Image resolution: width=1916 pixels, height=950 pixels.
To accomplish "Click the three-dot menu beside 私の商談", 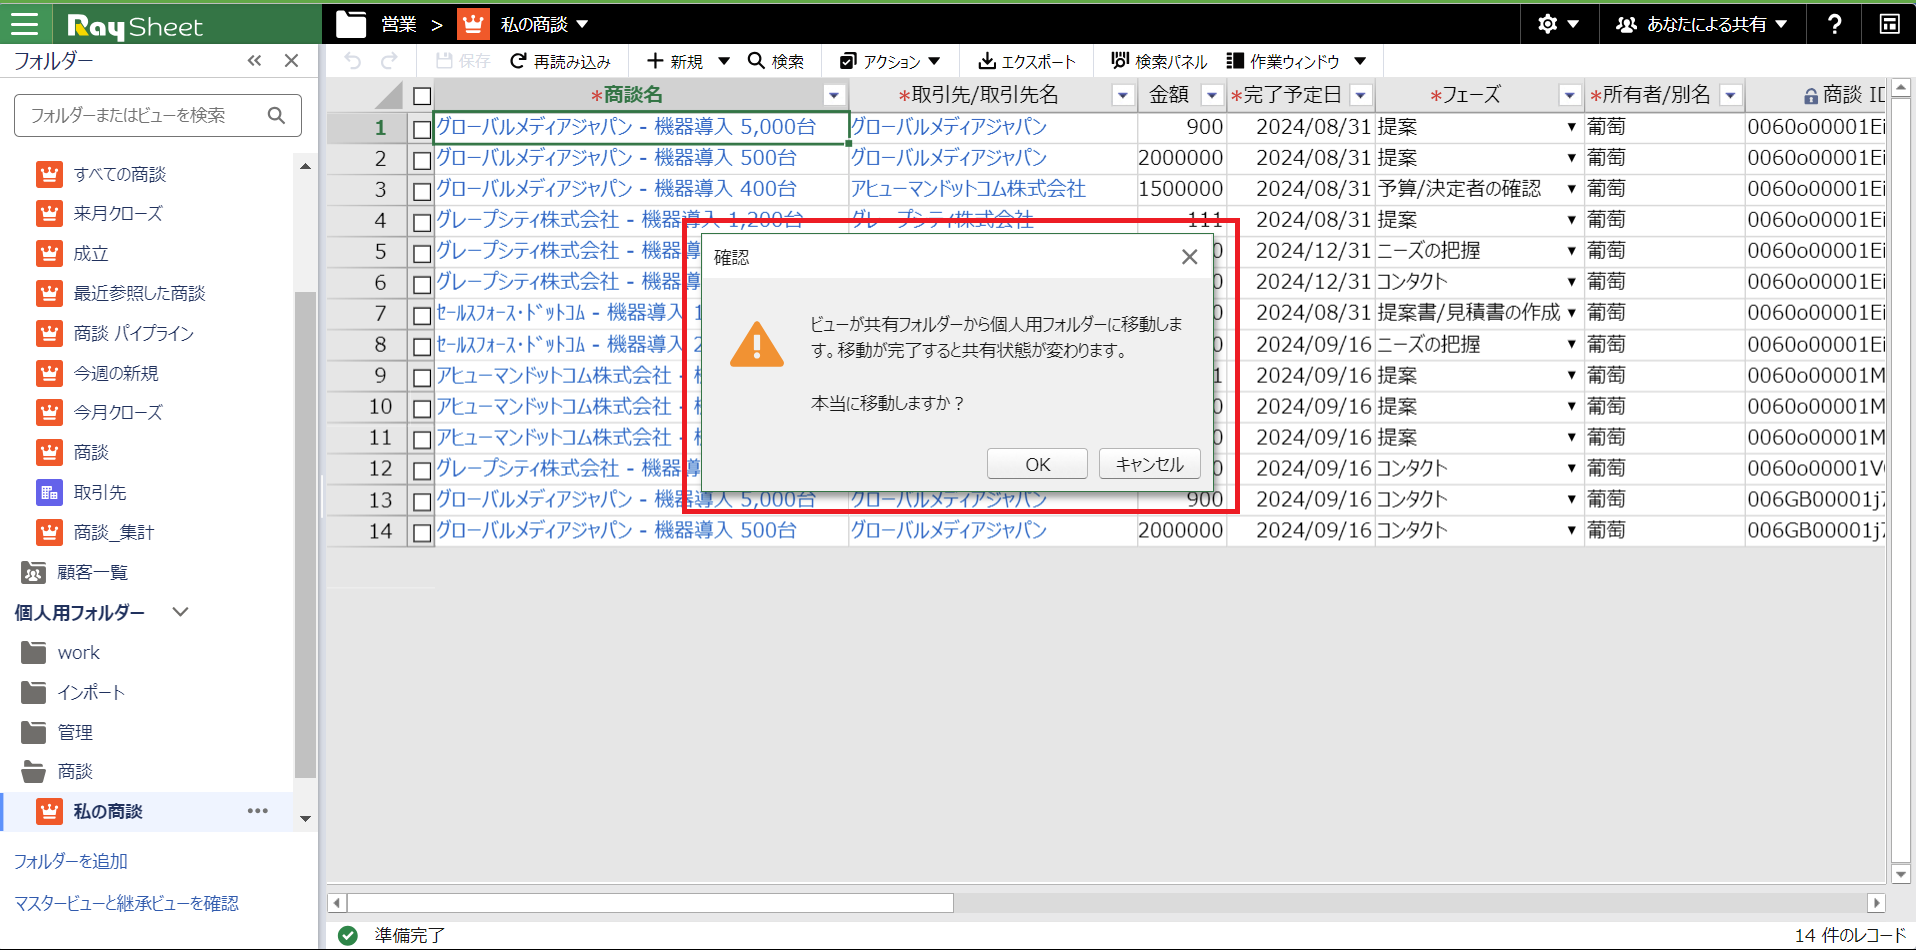I will (x=258, y=811).
